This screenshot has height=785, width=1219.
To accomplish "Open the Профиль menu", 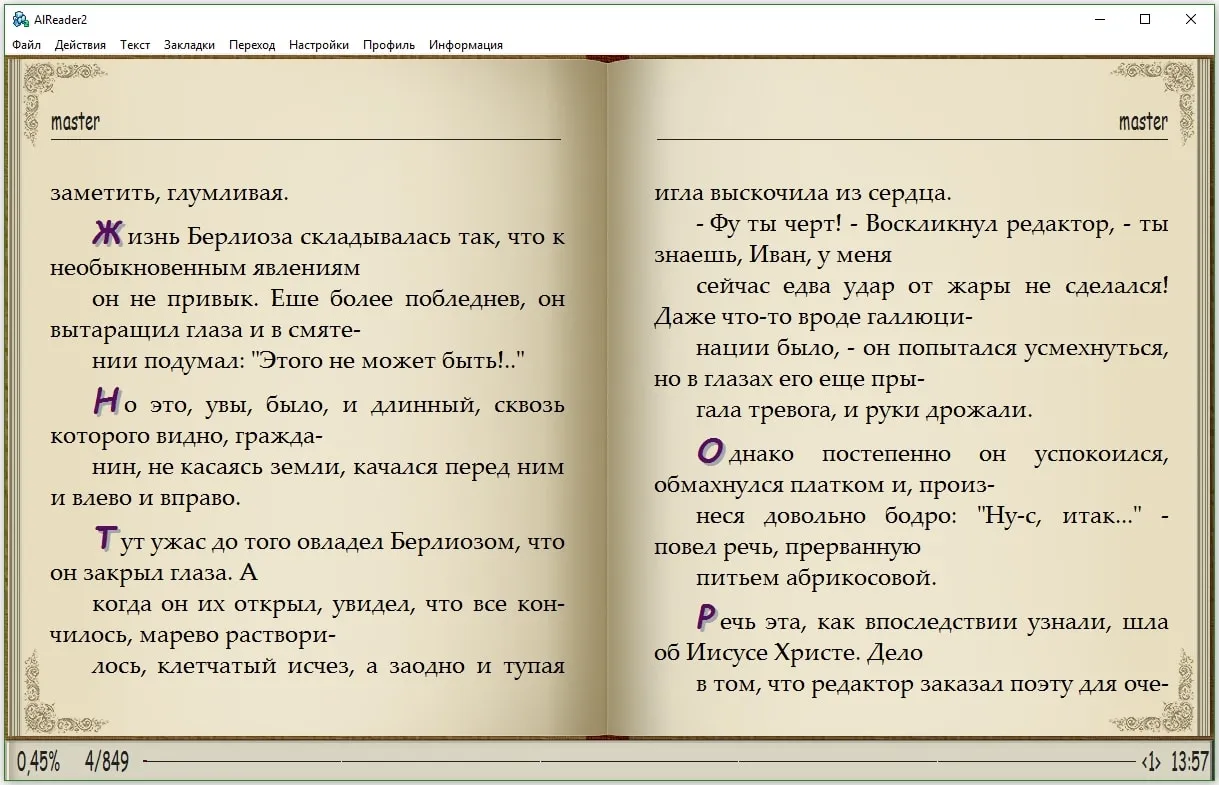I will click(389, 45).
